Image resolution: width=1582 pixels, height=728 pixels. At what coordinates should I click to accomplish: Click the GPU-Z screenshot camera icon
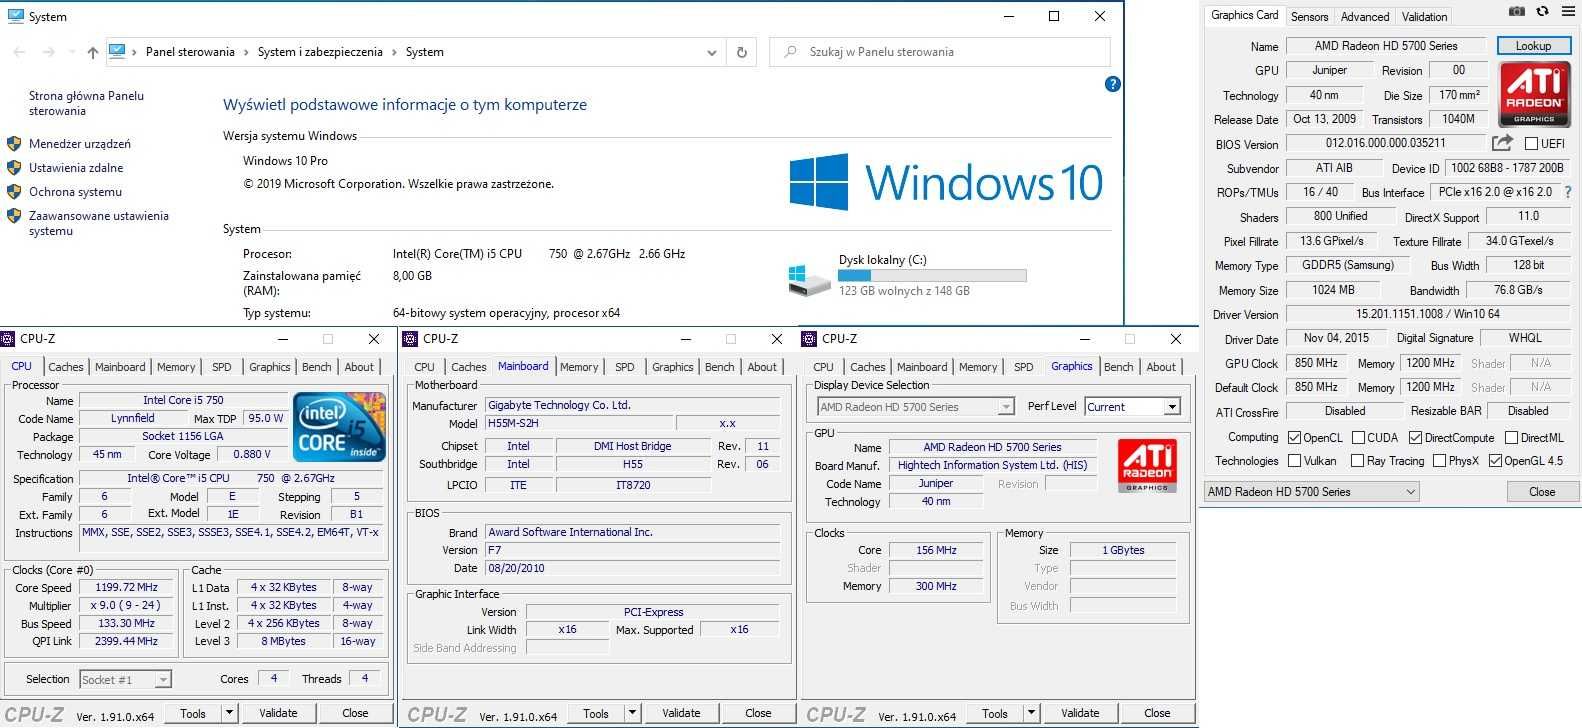point(1516,12)
